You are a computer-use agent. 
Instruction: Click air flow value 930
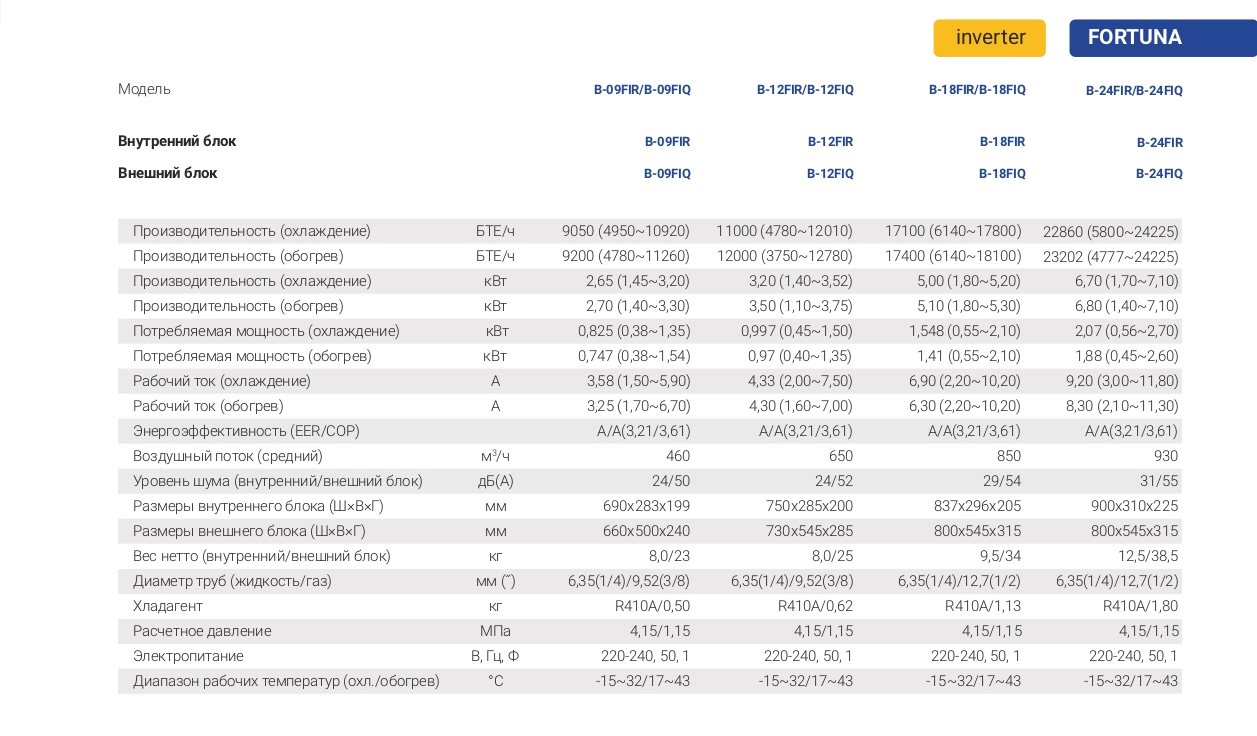(1166, 456)
